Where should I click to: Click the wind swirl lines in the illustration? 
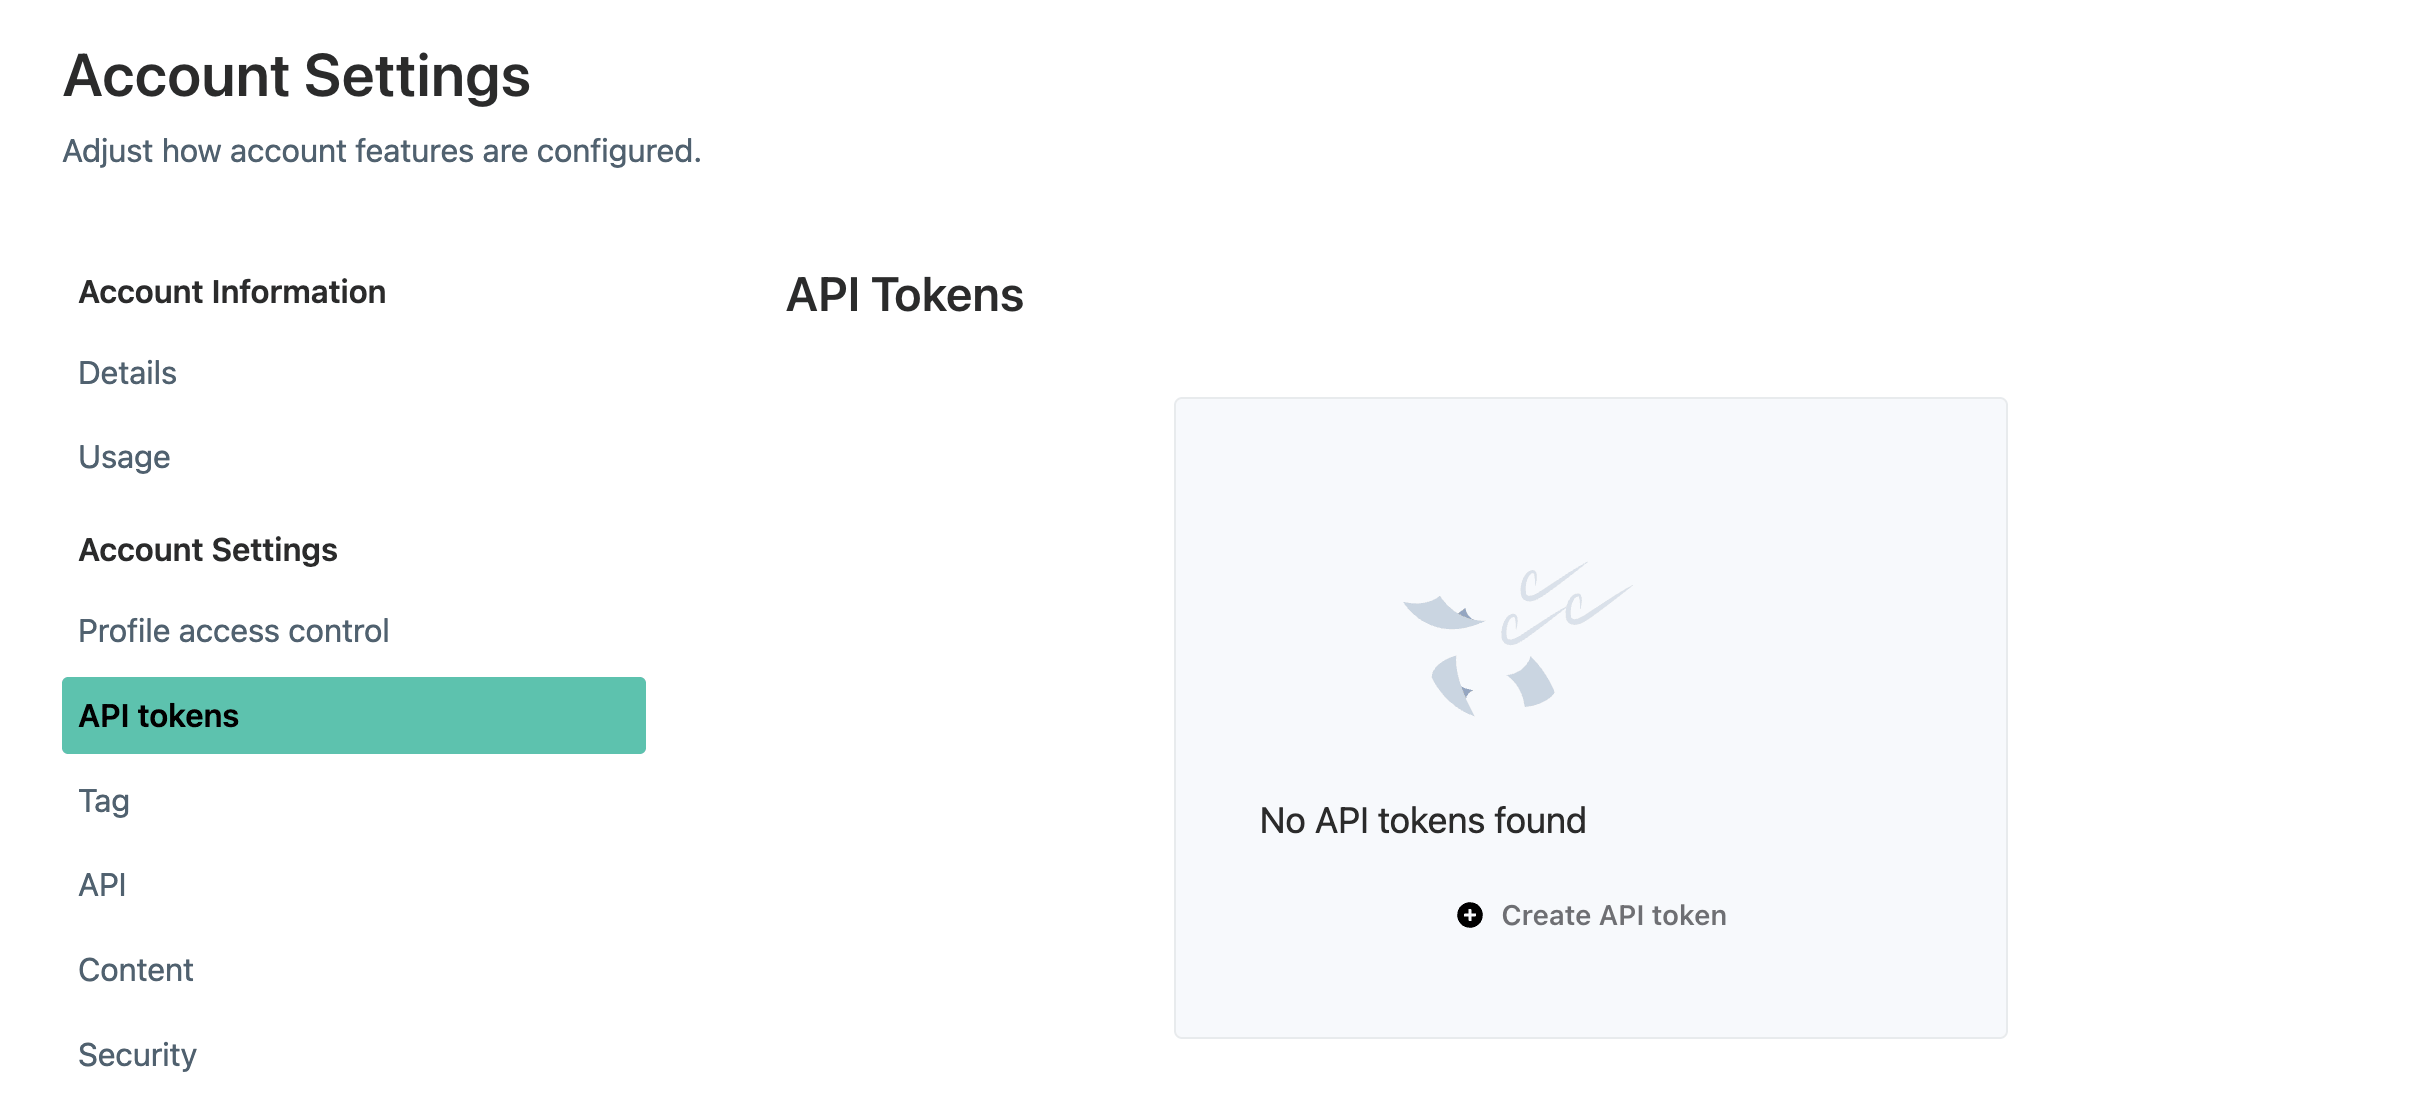[x=1566, y=602]
